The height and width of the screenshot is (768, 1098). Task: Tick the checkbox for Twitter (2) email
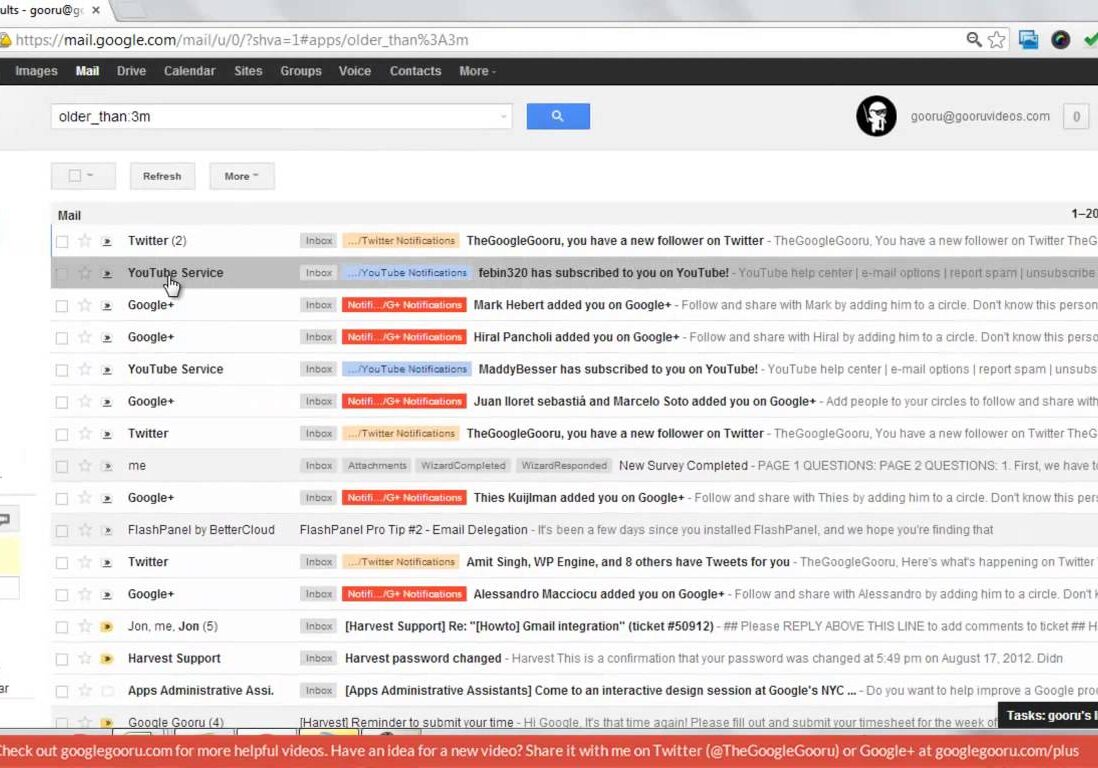point(62,242)
